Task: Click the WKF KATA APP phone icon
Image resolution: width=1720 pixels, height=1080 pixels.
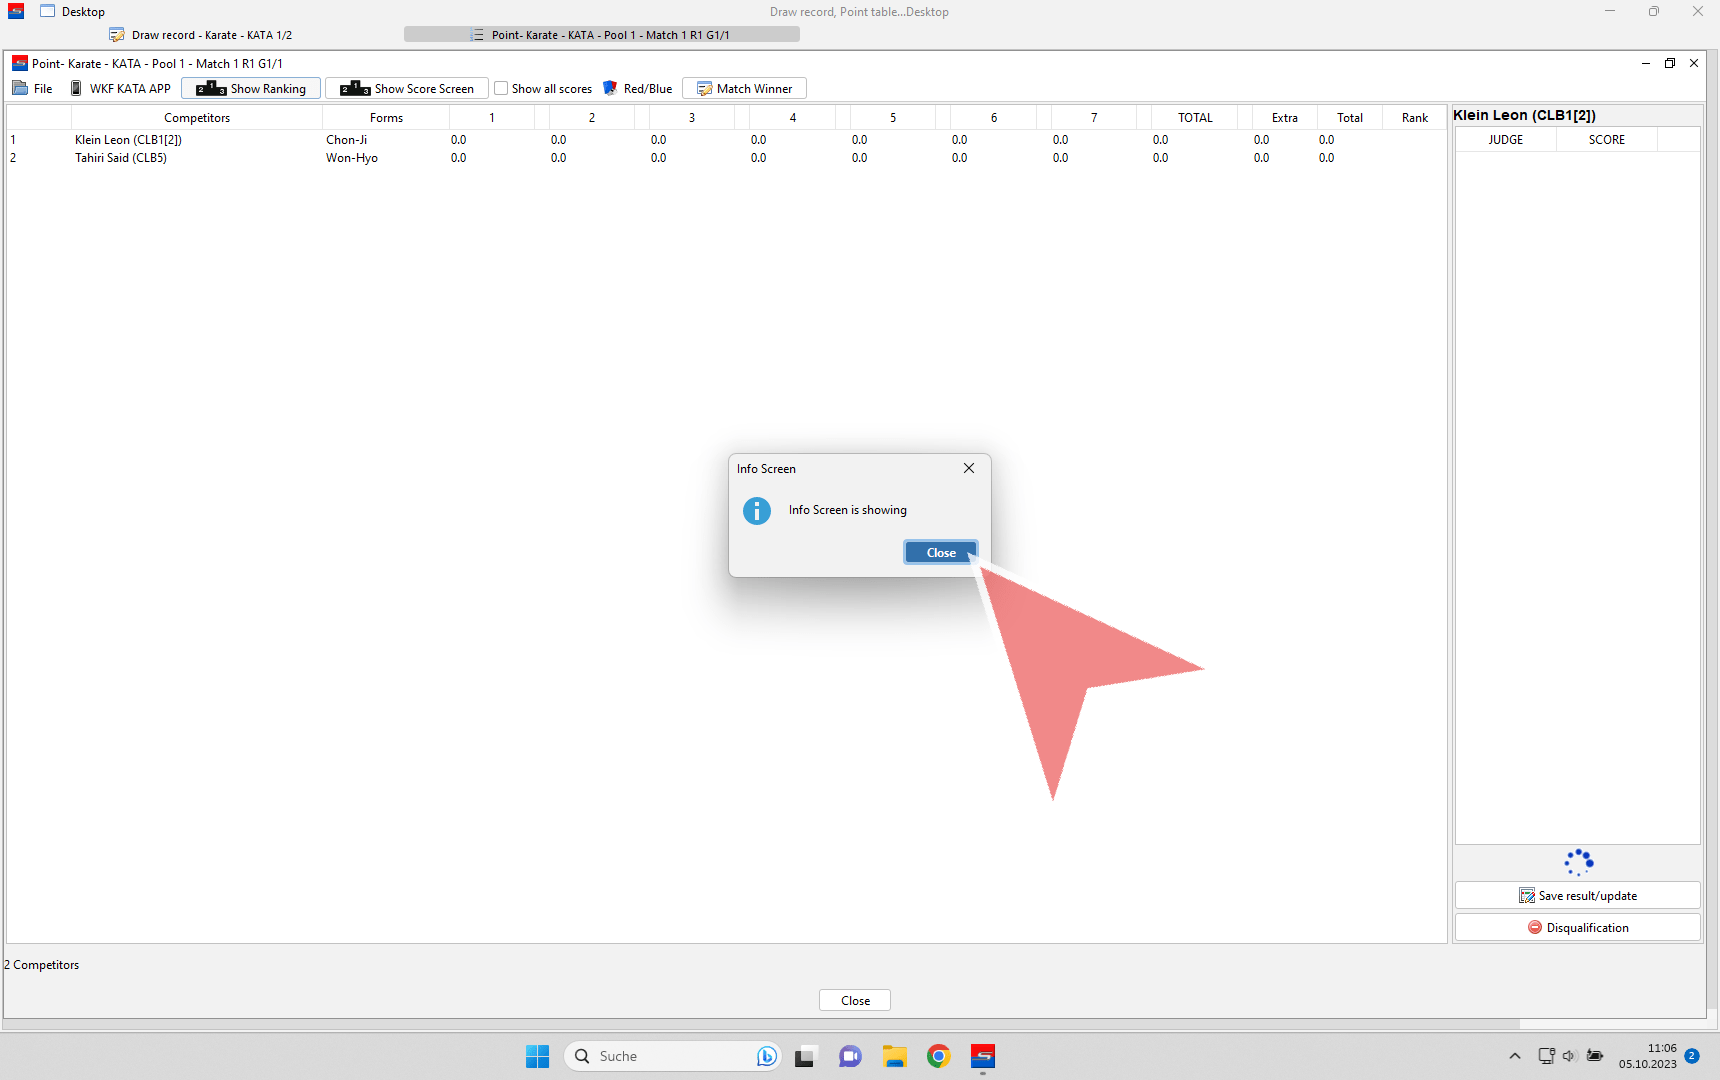Action: [x=76, y=89]
